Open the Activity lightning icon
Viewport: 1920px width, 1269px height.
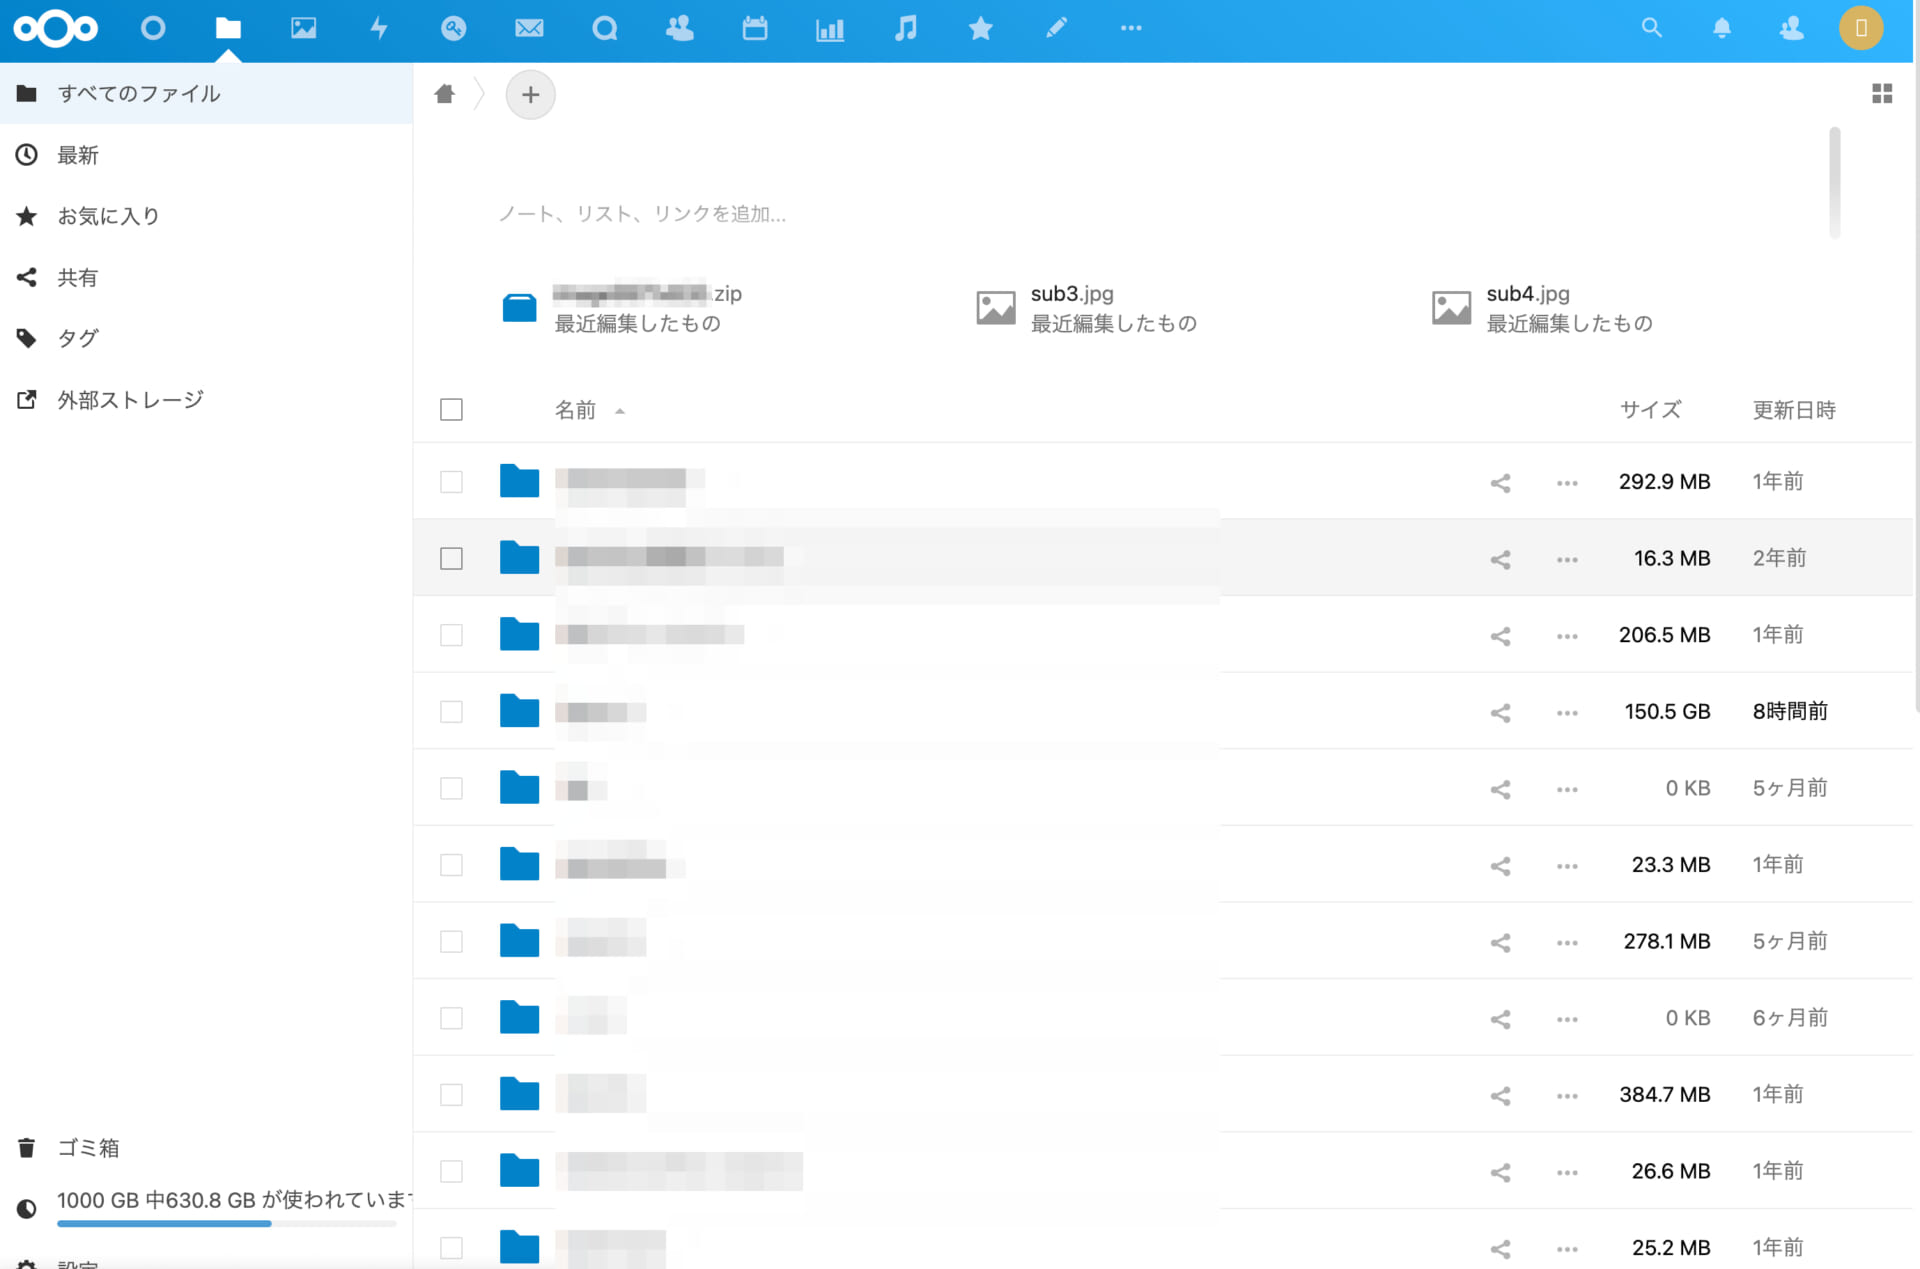point(379,28)
